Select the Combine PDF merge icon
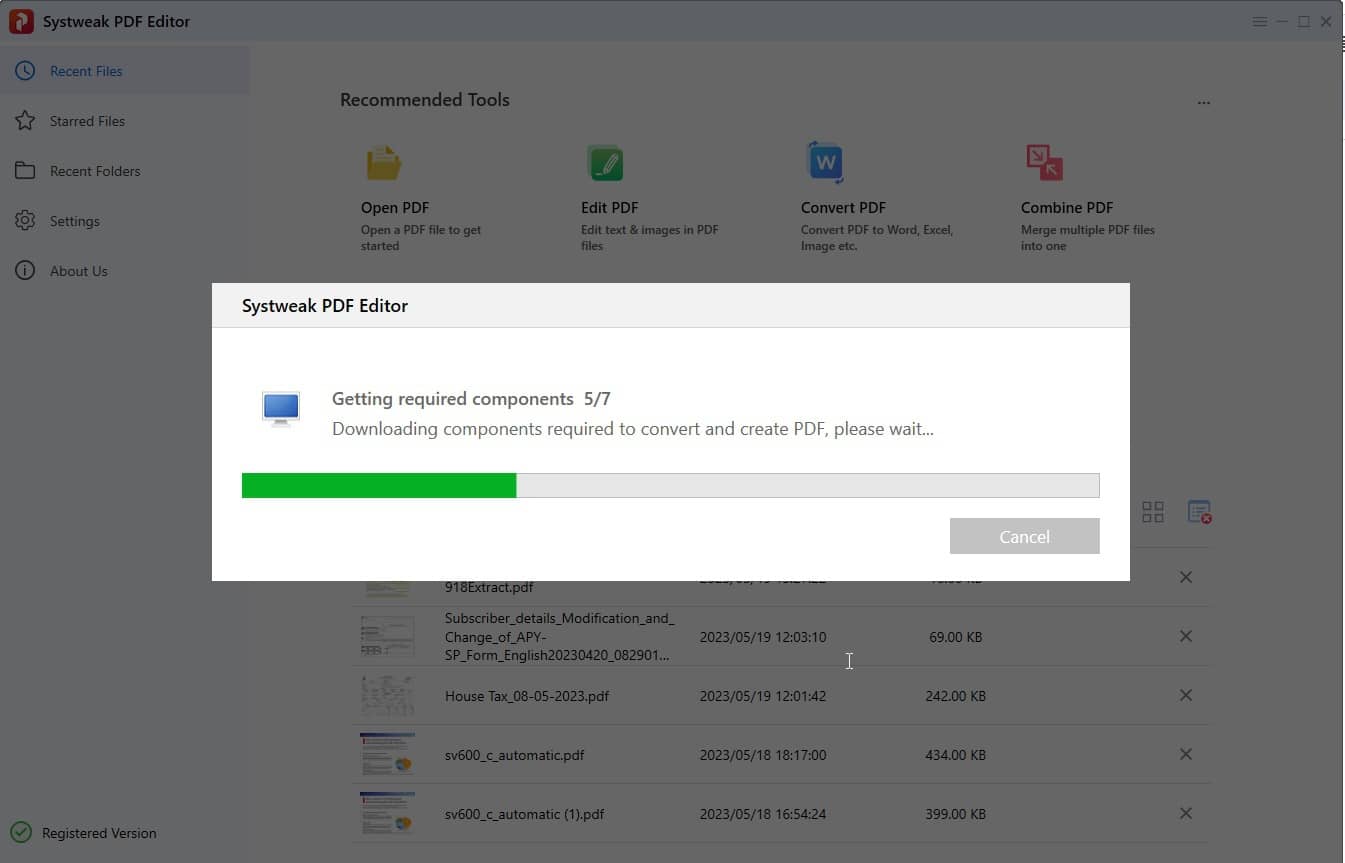The height and width of the screenshot is (863, 1345). [x=1043, y=162]
